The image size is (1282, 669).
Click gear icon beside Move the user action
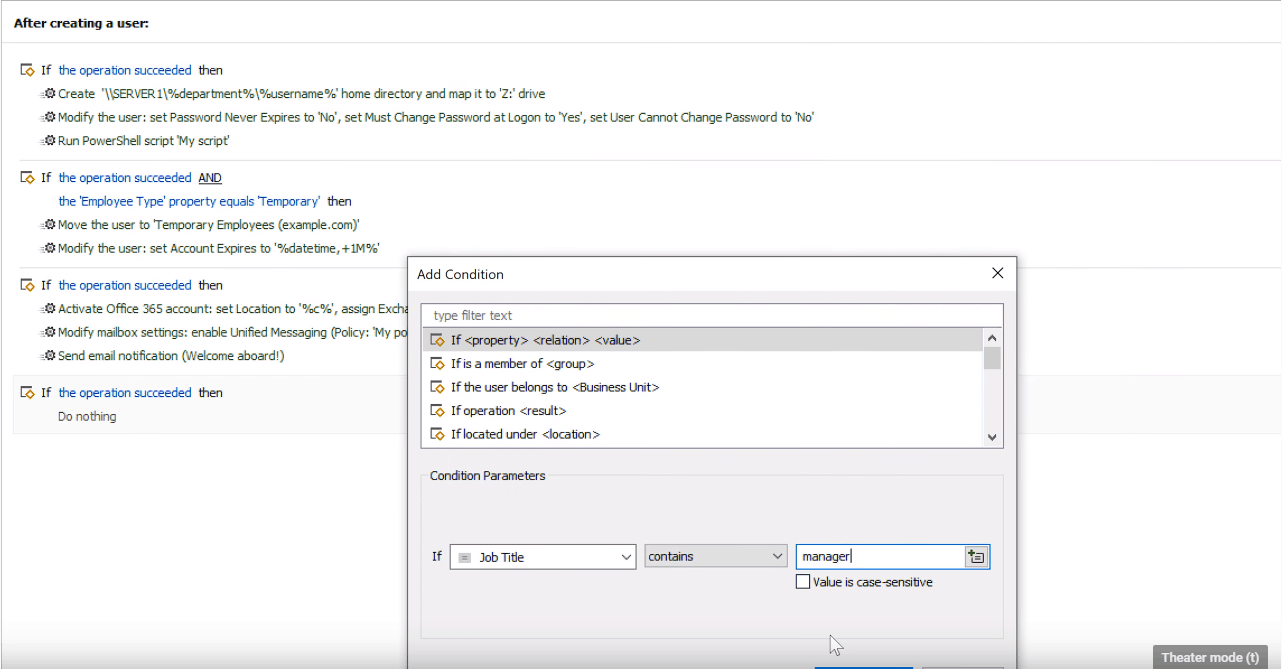point(49,225)
